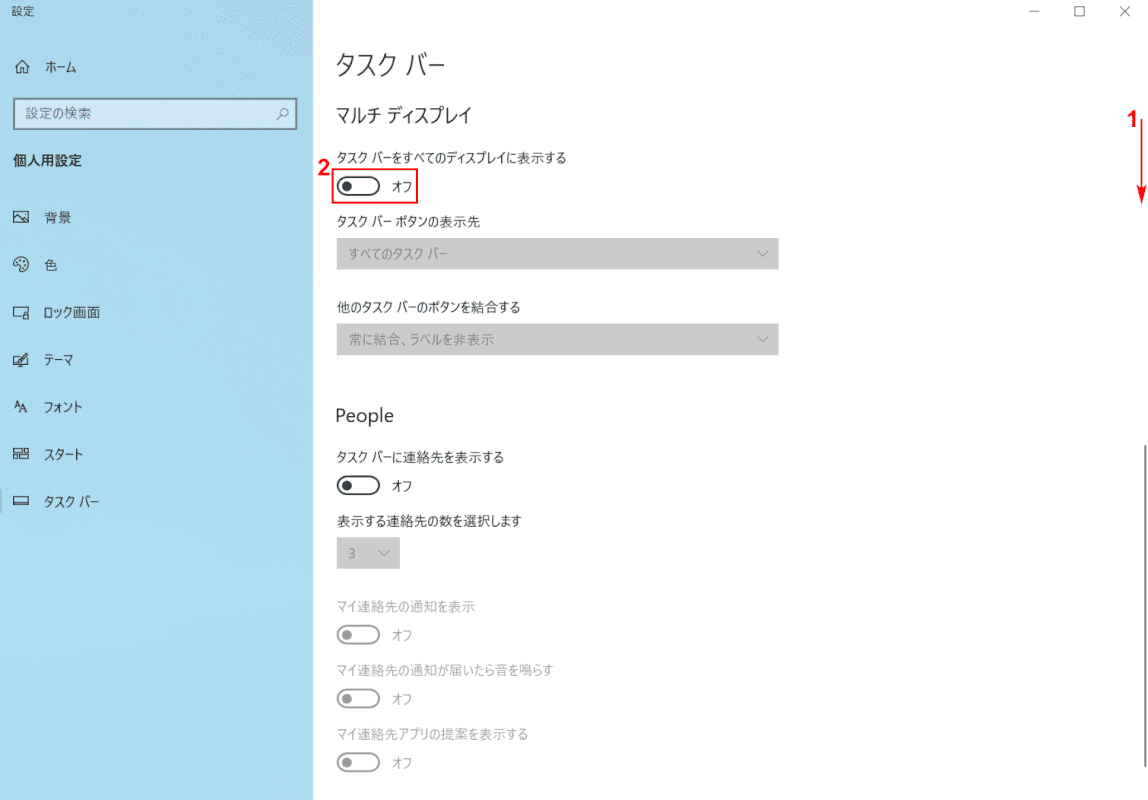The width and height of the screenshot is (1148, 800).
Task: Close the 設定 window
Action: point(1125,12)
